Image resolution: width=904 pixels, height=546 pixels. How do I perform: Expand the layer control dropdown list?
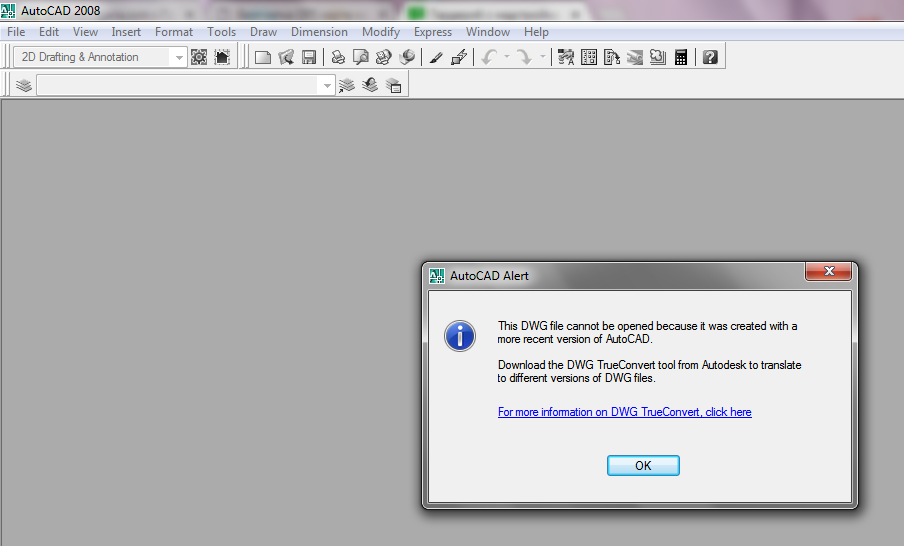click(327, 85)
